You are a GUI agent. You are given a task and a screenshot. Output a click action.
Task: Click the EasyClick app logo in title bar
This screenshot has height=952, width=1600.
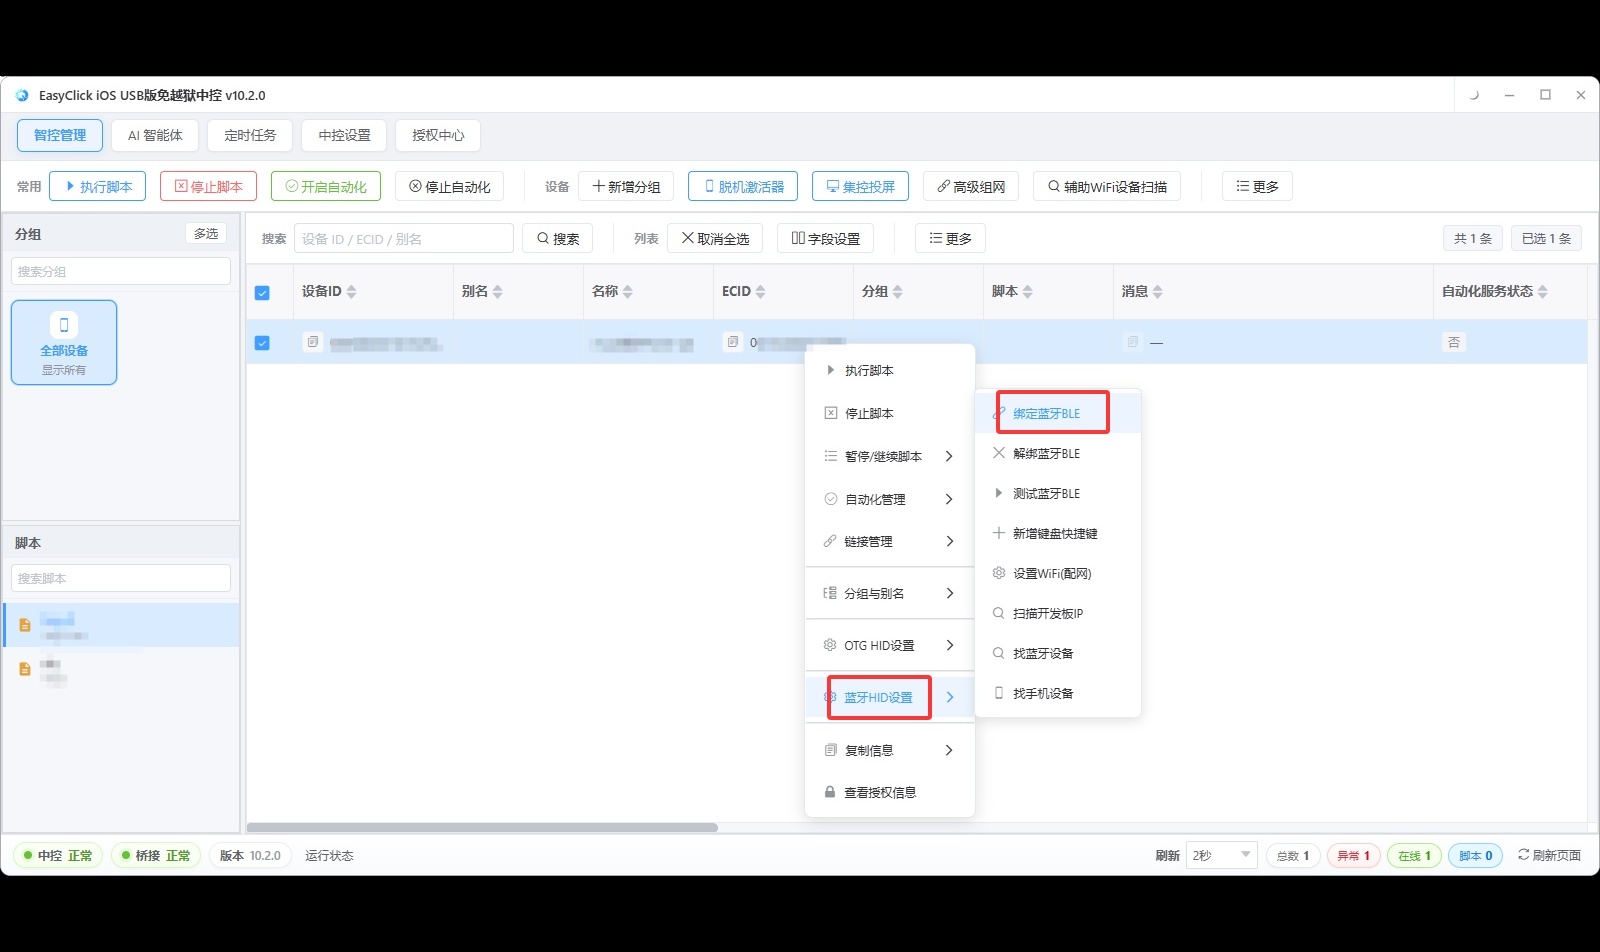22,95
